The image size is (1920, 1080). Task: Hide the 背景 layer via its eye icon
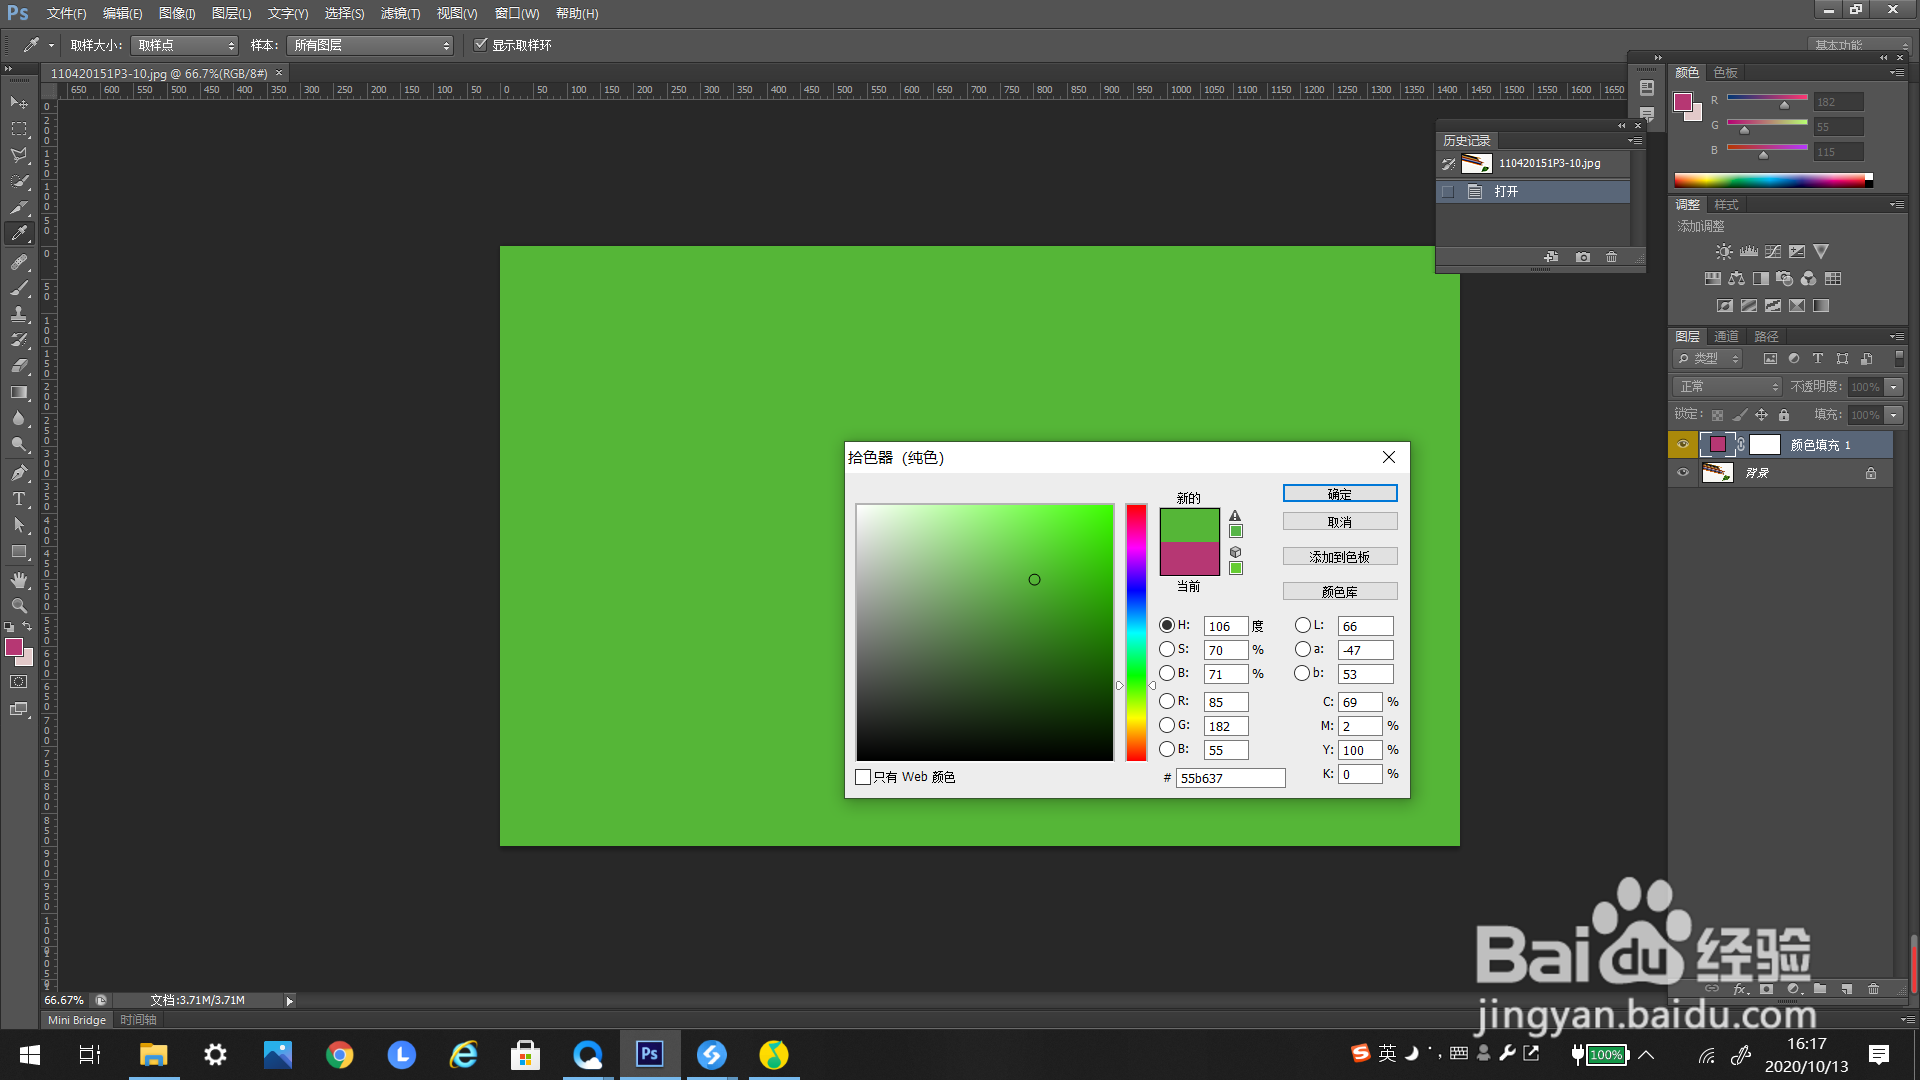[1683, 473]
